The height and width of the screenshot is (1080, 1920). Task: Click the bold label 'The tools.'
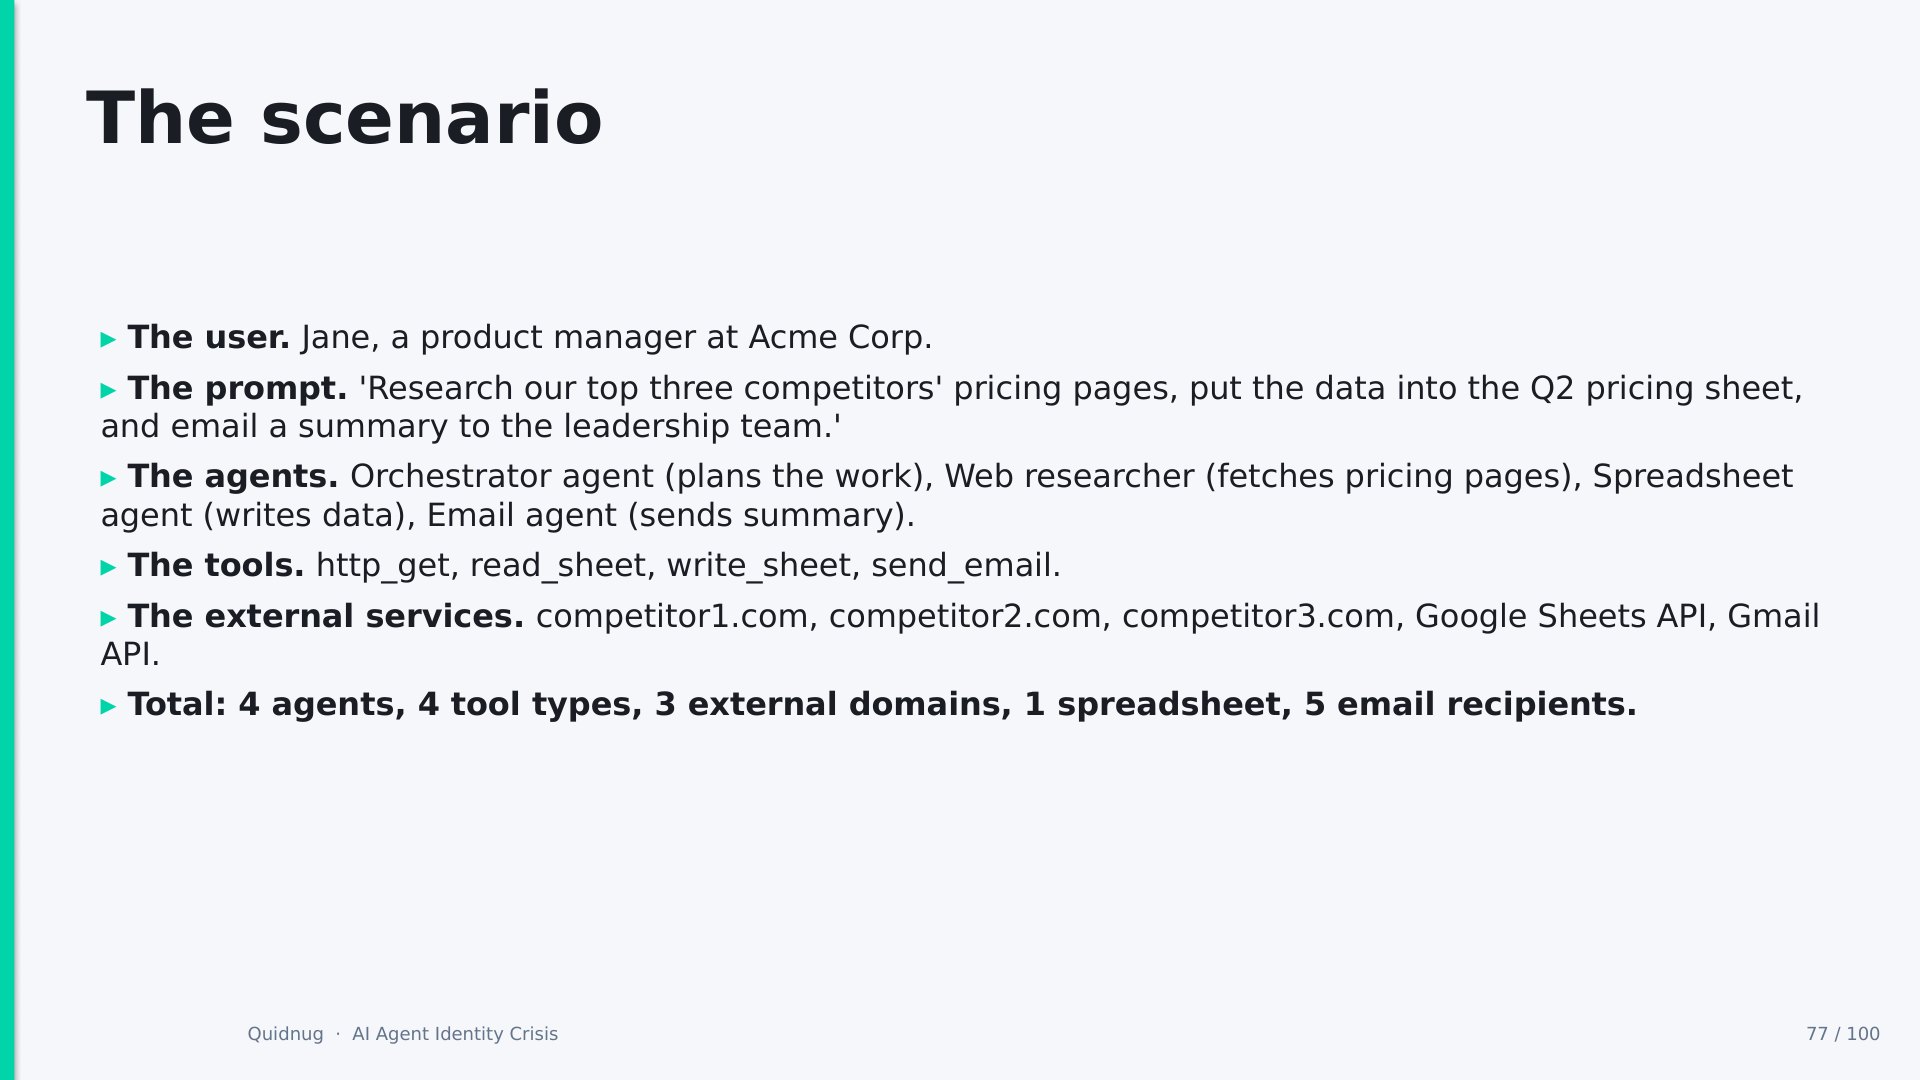(x=216, y=566)
